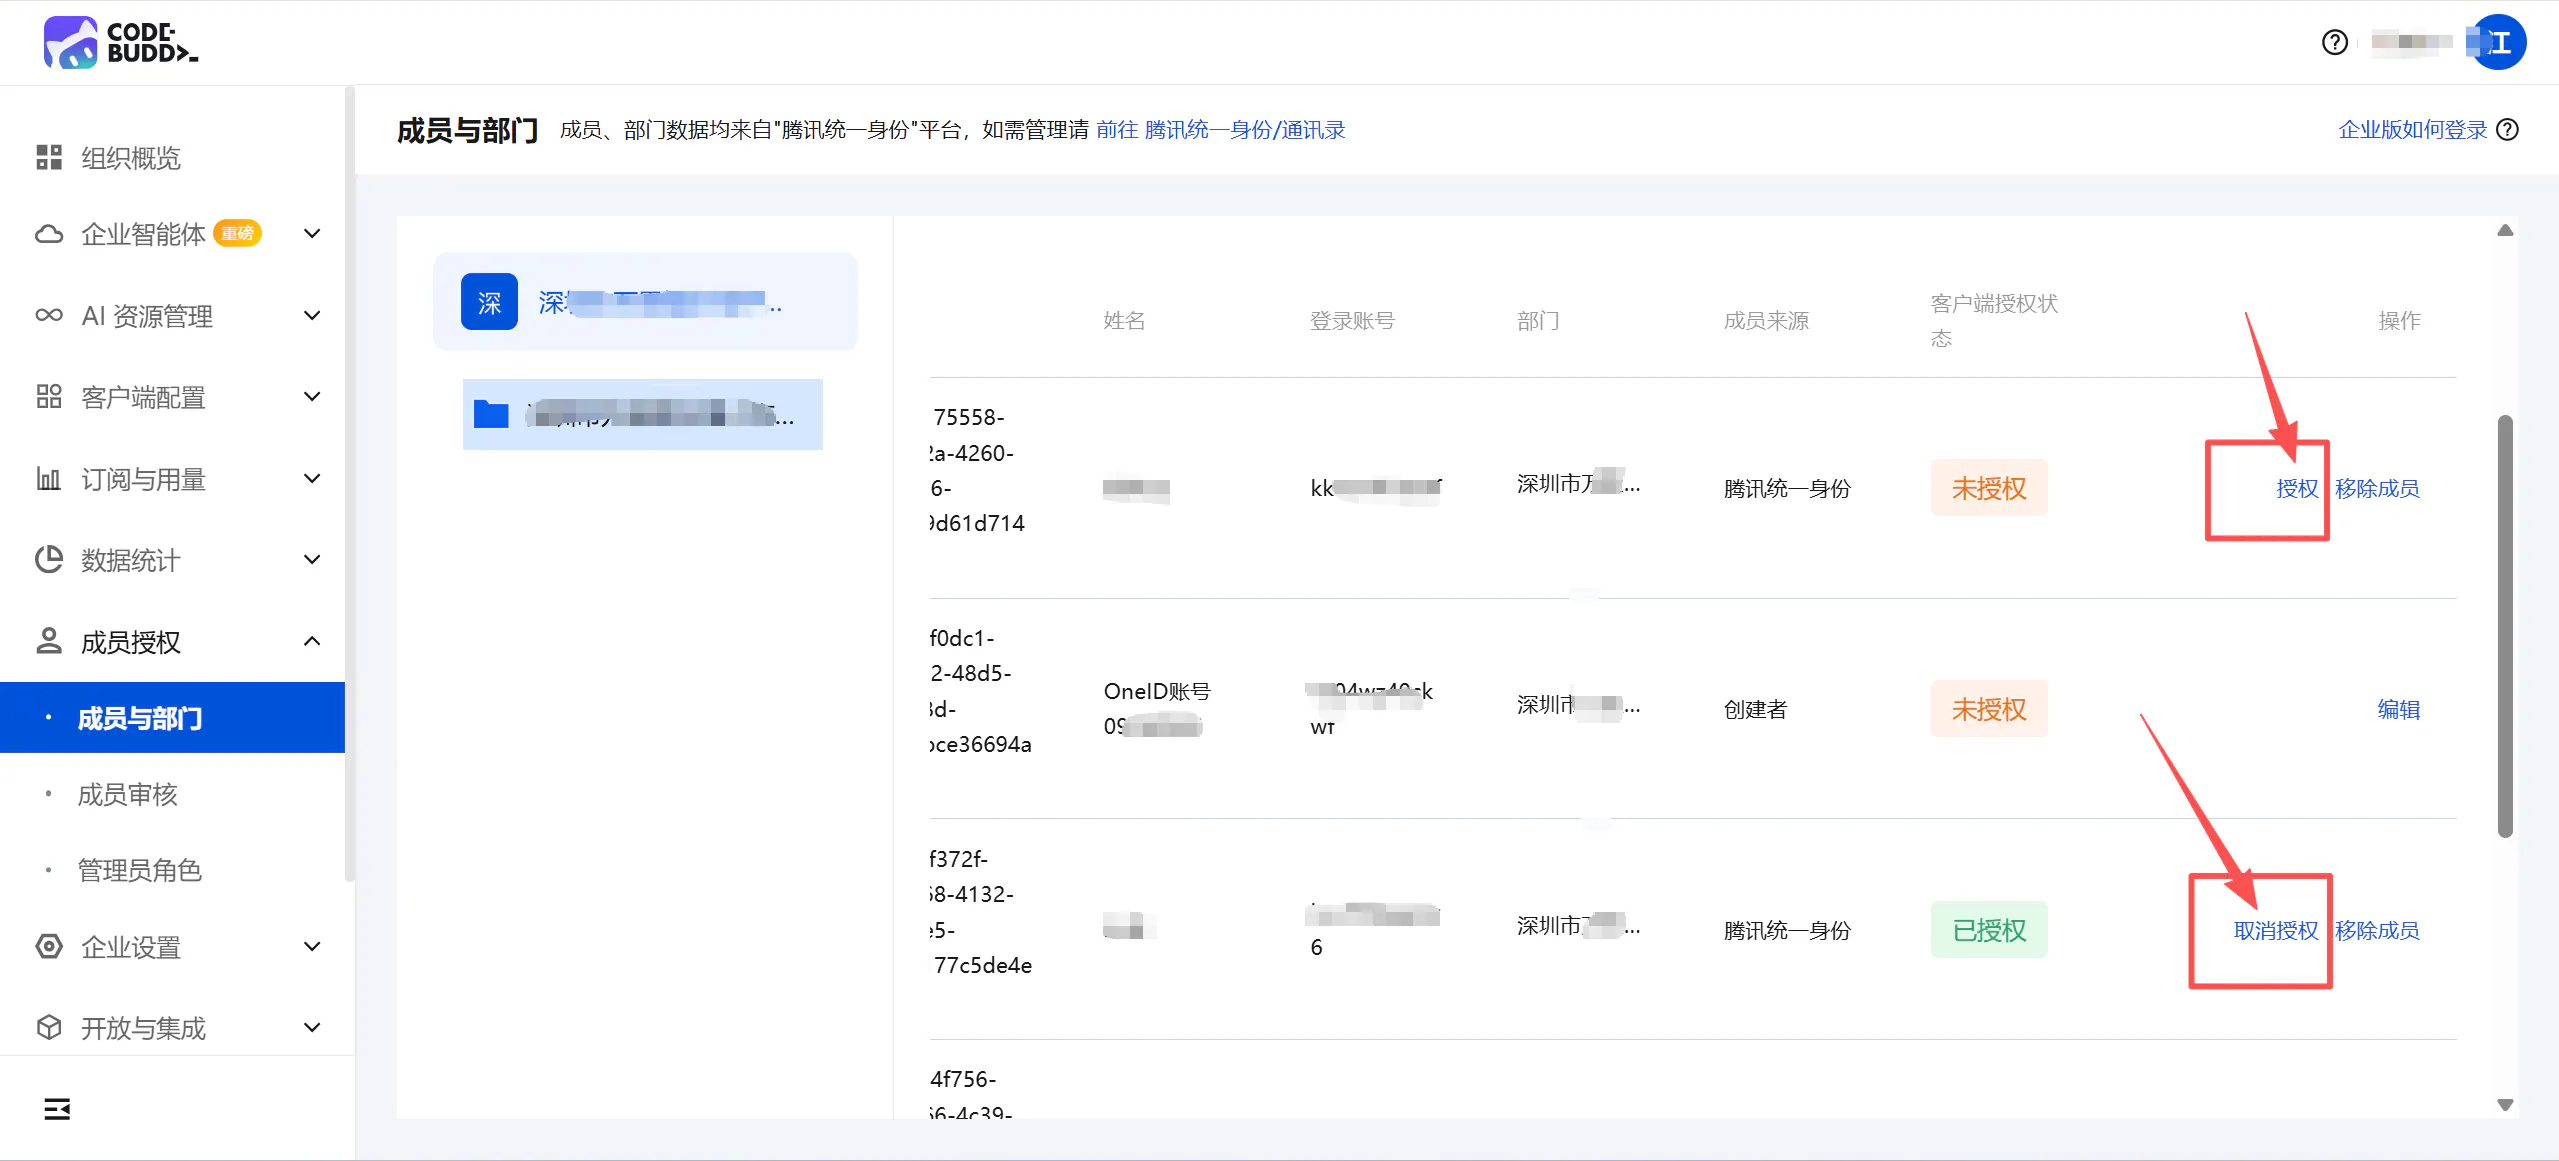Expand the 企业智能体 menu chevron

pos(312,234)
